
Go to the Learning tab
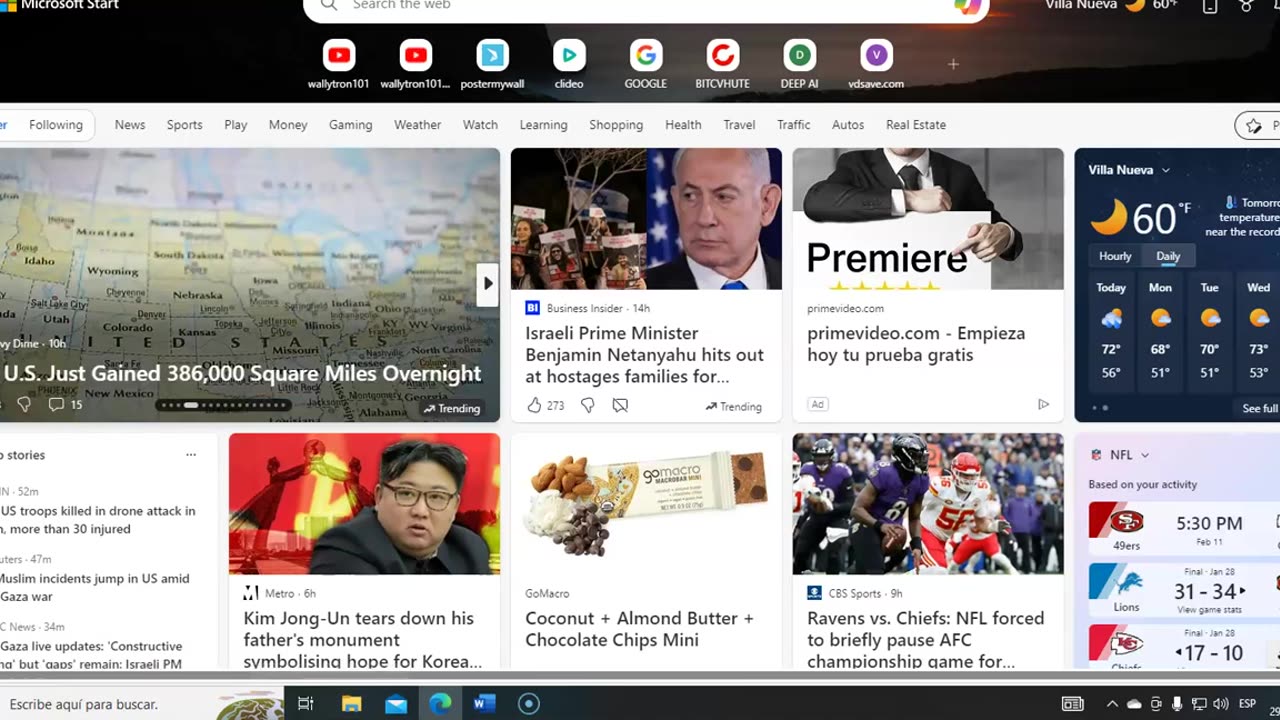[543, 125]
